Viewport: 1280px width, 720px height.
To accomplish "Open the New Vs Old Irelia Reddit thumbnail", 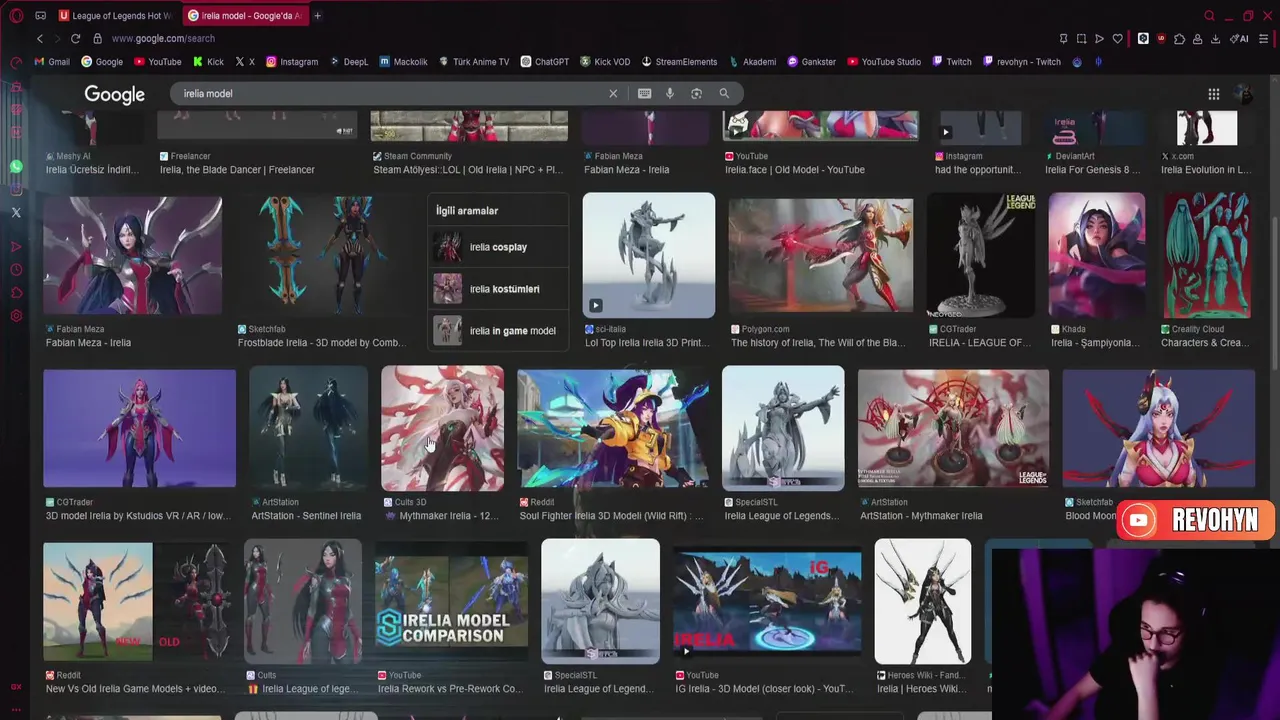I will pos(136,602).
